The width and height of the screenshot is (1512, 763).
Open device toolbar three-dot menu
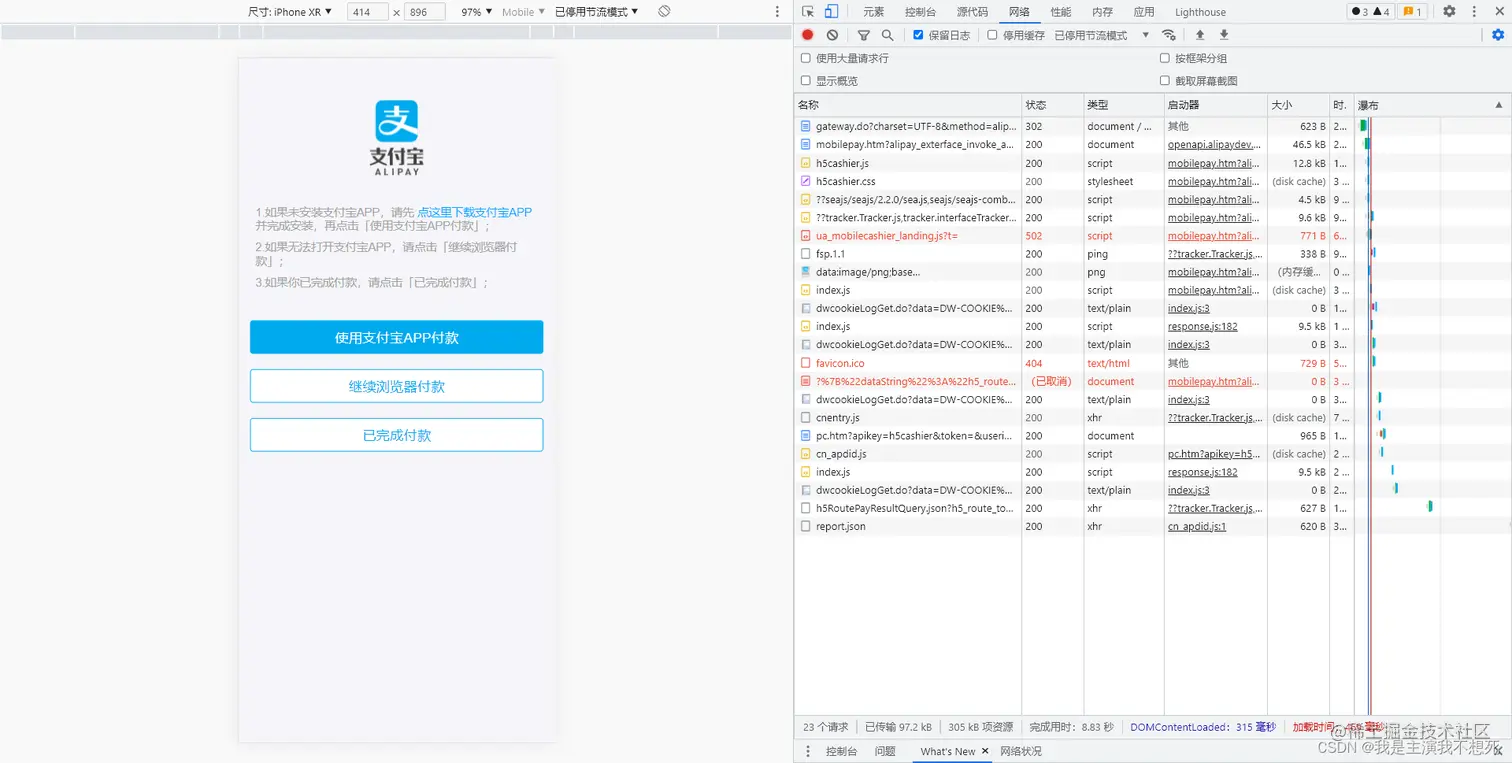click(778, 12)
